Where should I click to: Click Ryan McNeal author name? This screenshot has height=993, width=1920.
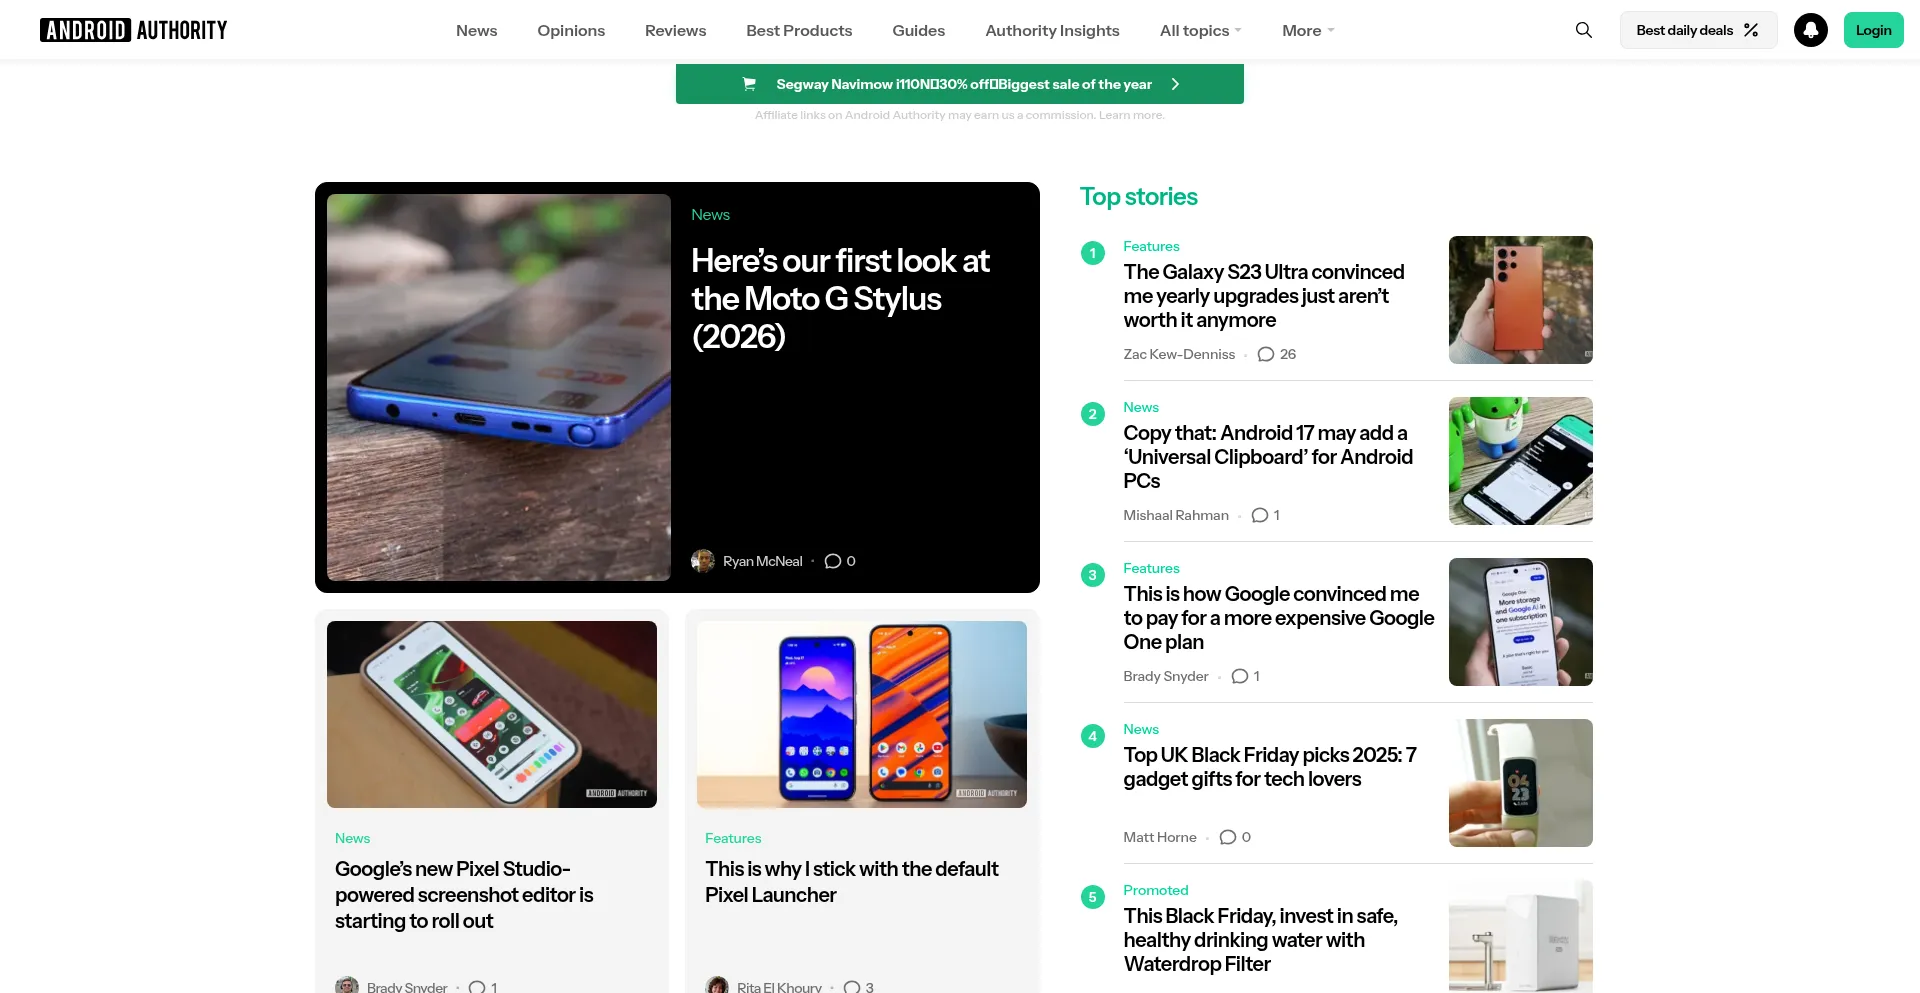(x=763, y=561)
